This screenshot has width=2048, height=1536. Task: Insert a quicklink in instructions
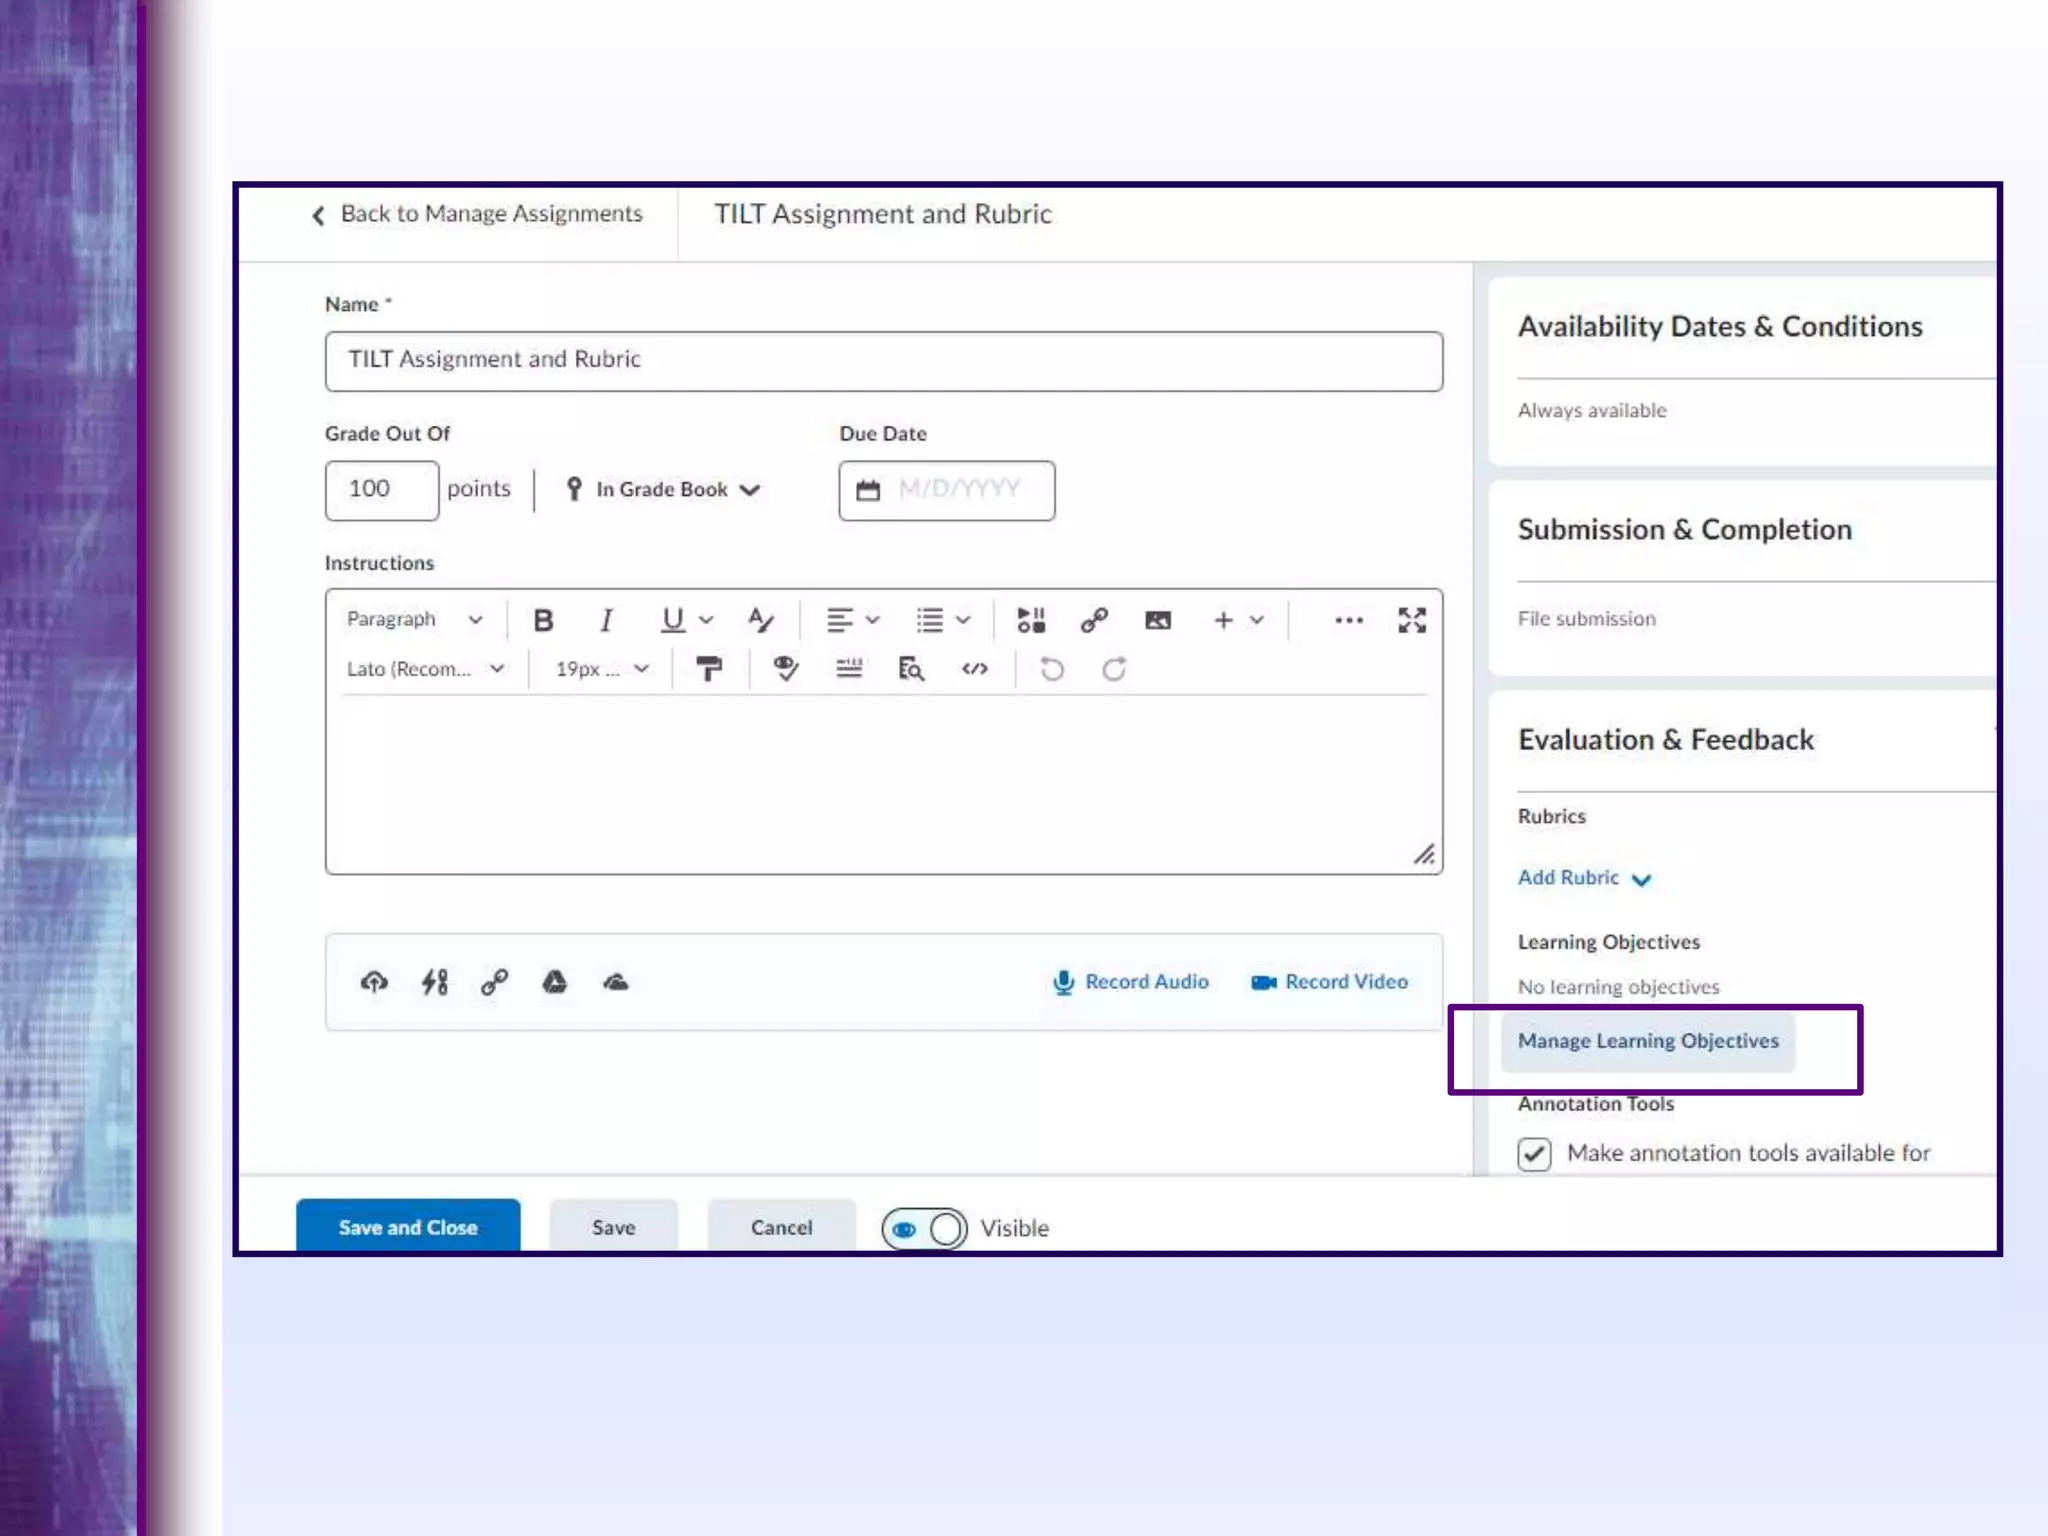(1094, 620)
